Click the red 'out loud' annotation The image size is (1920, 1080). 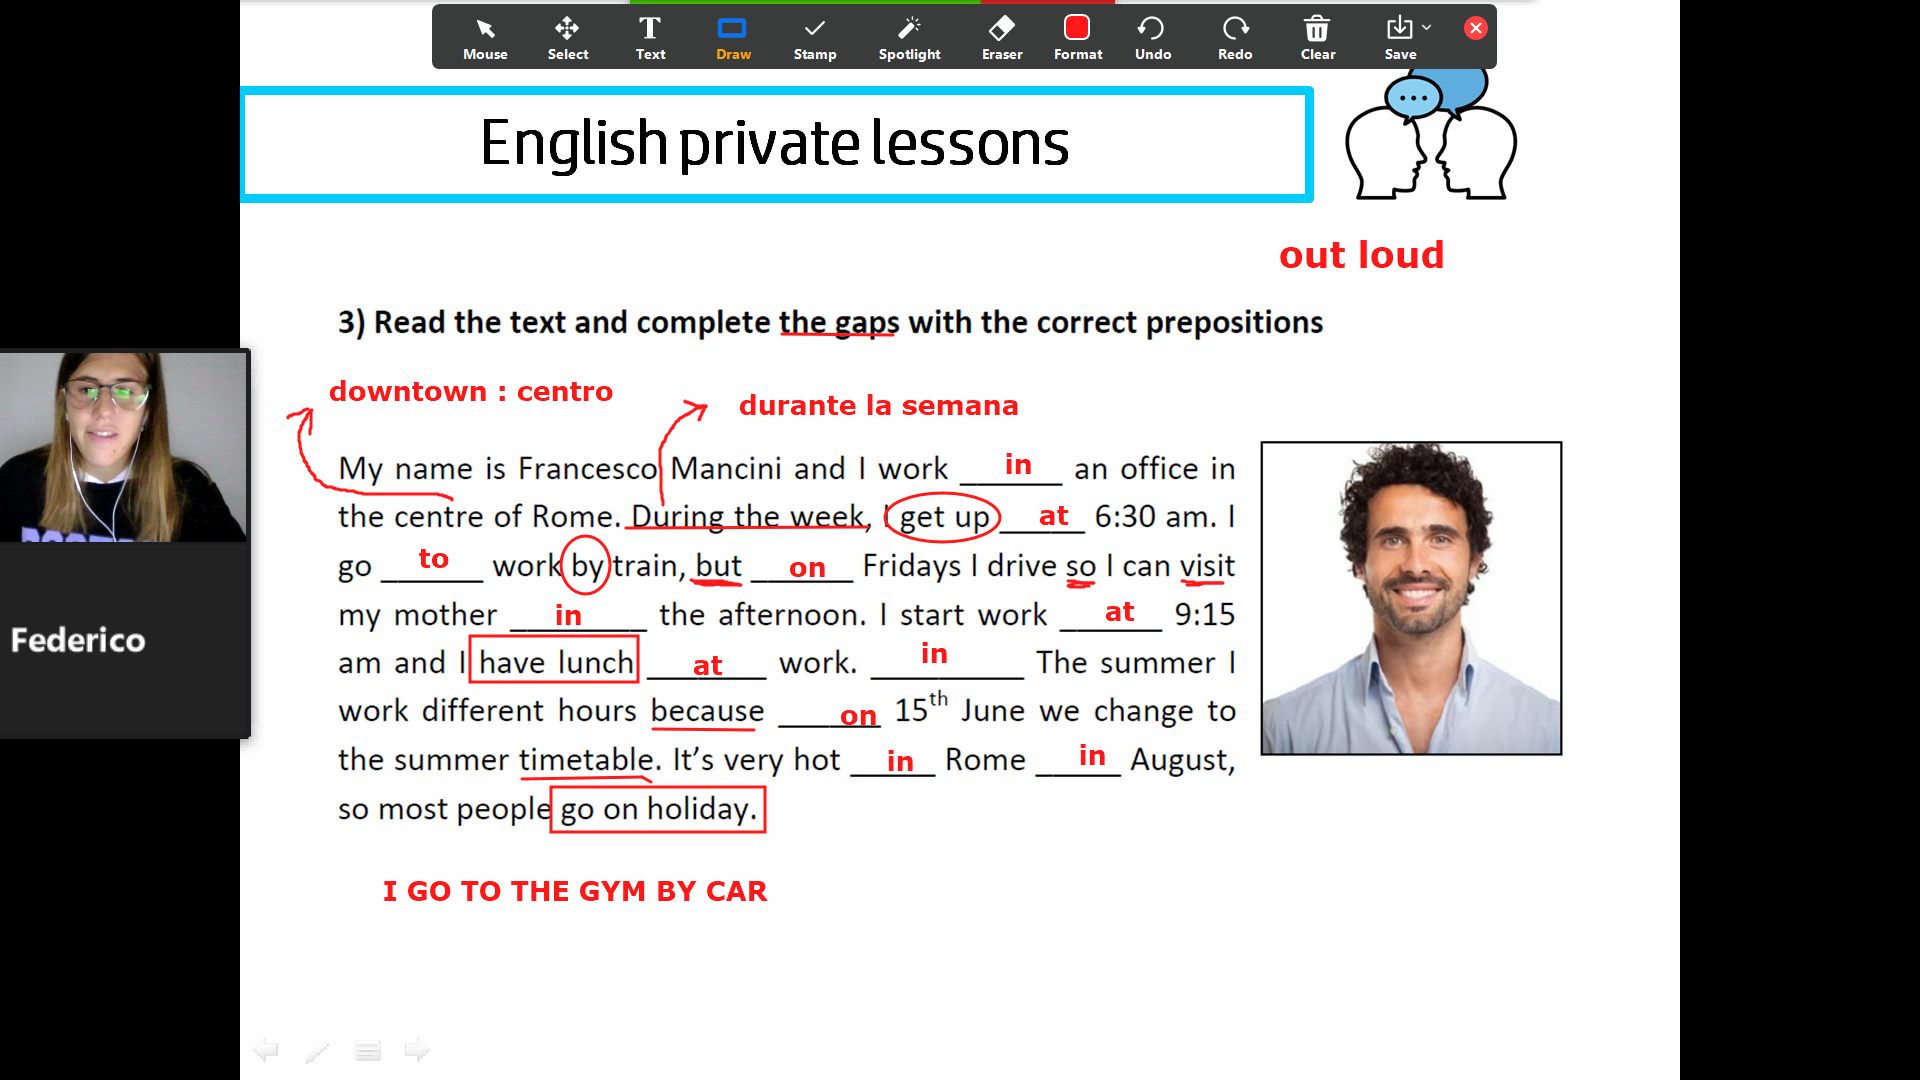tap(1362, 255)
